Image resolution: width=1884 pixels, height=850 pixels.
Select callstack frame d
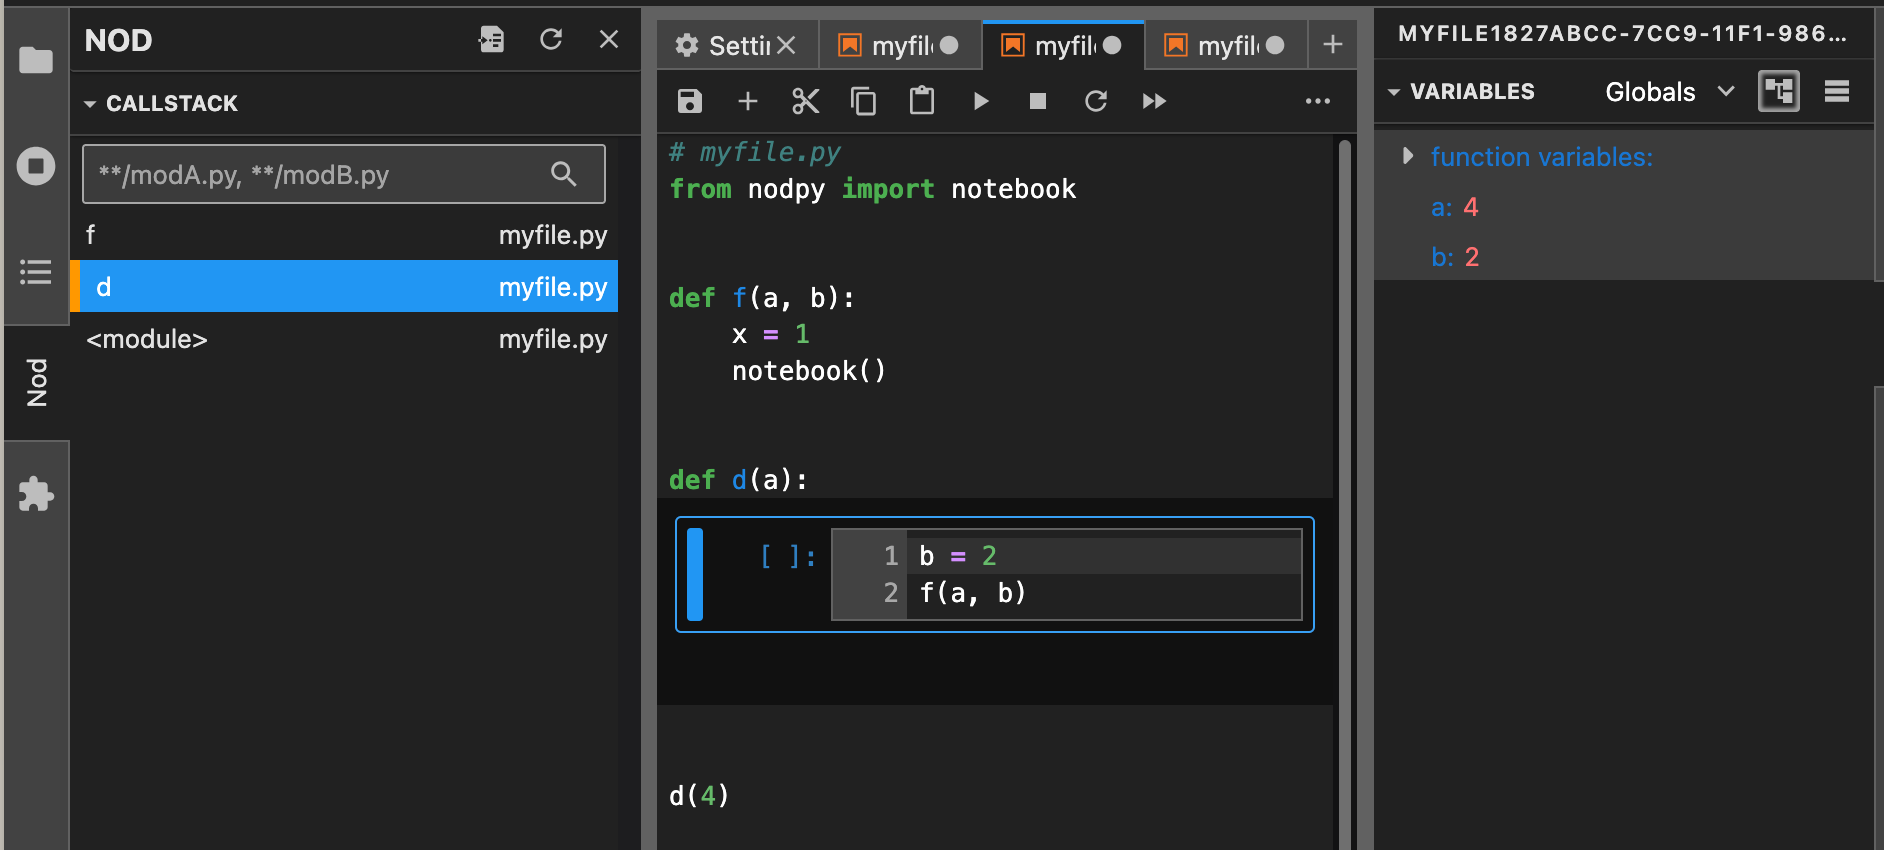(x=344, y=287)
